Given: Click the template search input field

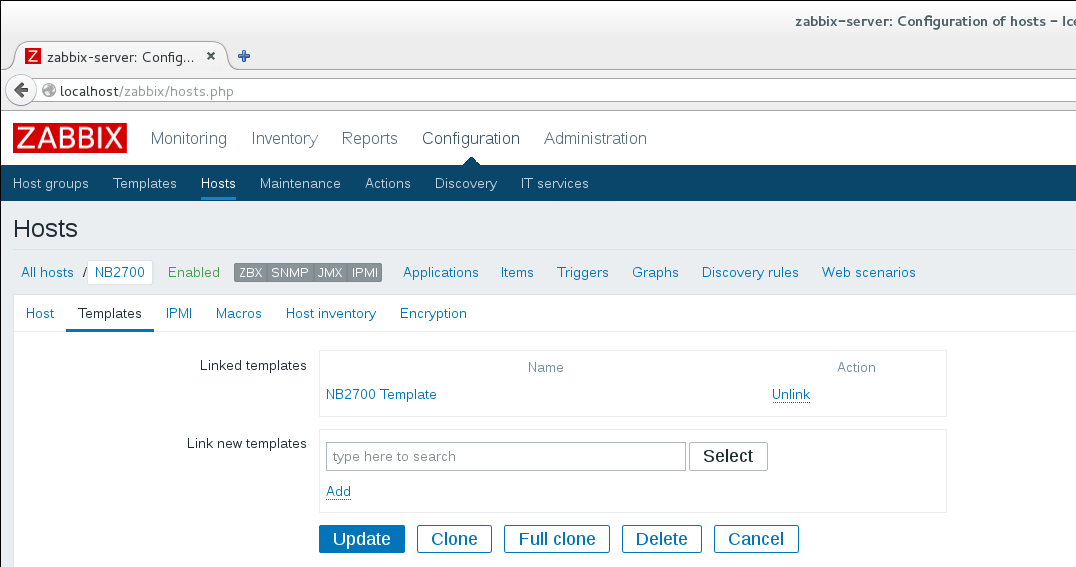Looking at the screenshot, I should pyautogui.click(x=506, y=456).
